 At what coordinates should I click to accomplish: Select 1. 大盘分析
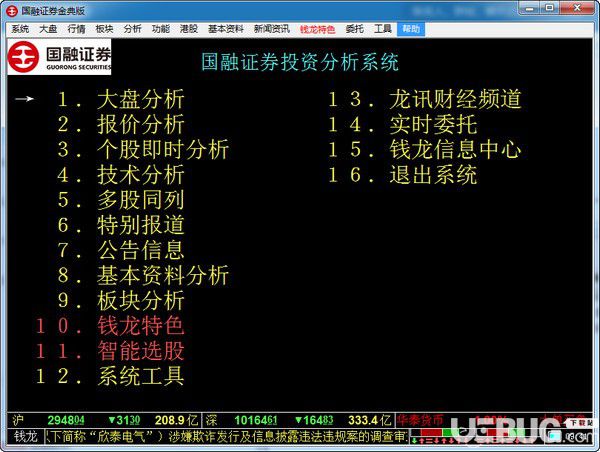121,100
